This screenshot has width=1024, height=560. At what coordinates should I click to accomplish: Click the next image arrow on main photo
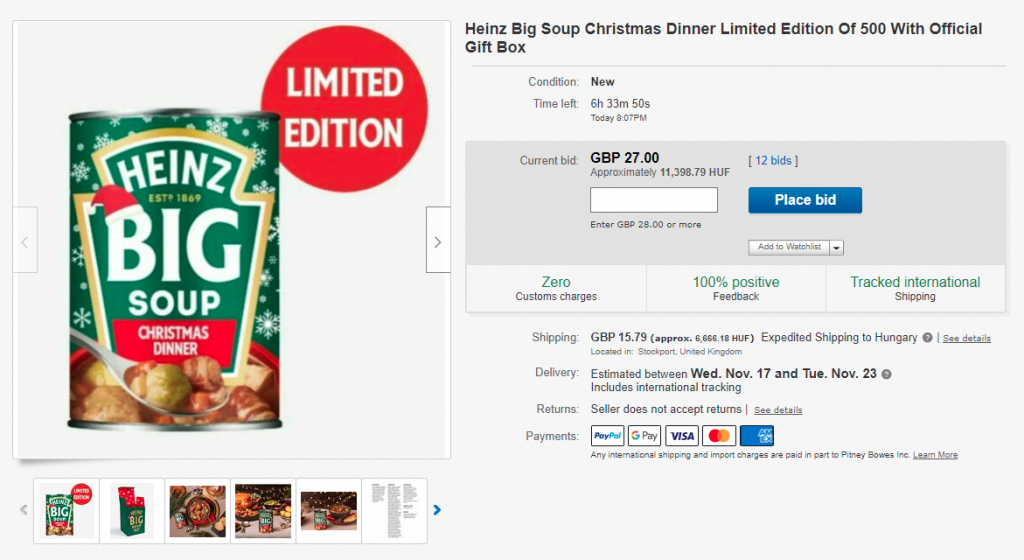click(x=437, y=240)
